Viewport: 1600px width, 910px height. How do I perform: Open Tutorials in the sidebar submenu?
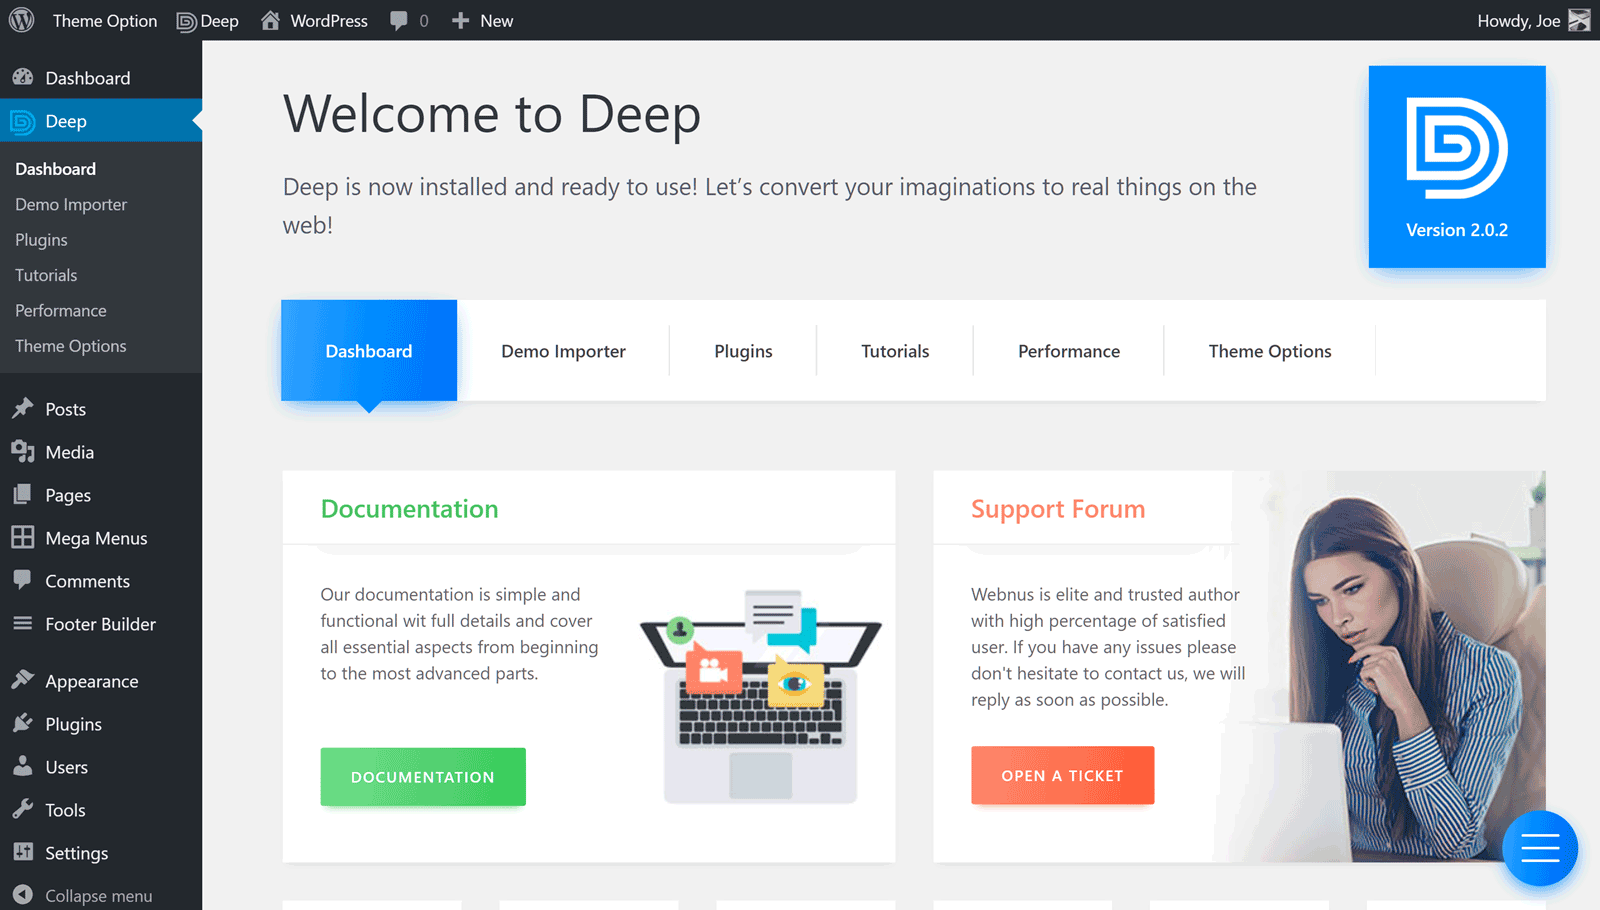click(46, 275)
